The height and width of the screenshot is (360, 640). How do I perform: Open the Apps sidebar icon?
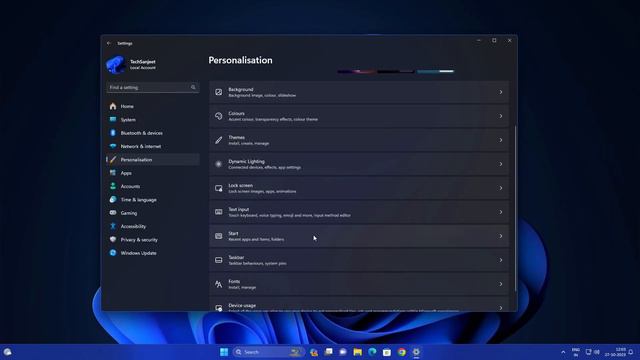pyautogui.click(x=113, y=173)
